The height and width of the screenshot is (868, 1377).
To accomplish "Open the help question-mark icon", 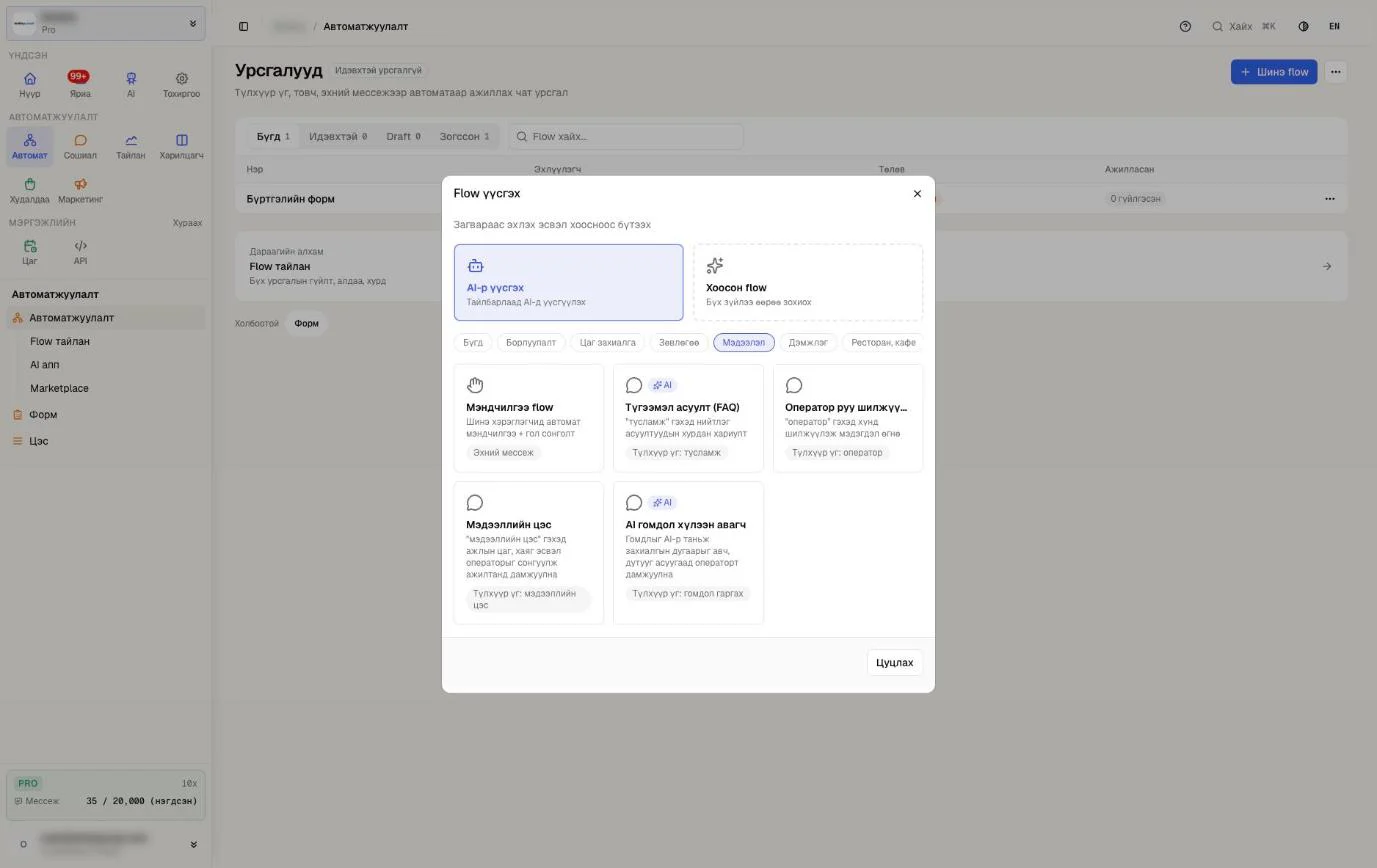I will tap(1185, 26).
